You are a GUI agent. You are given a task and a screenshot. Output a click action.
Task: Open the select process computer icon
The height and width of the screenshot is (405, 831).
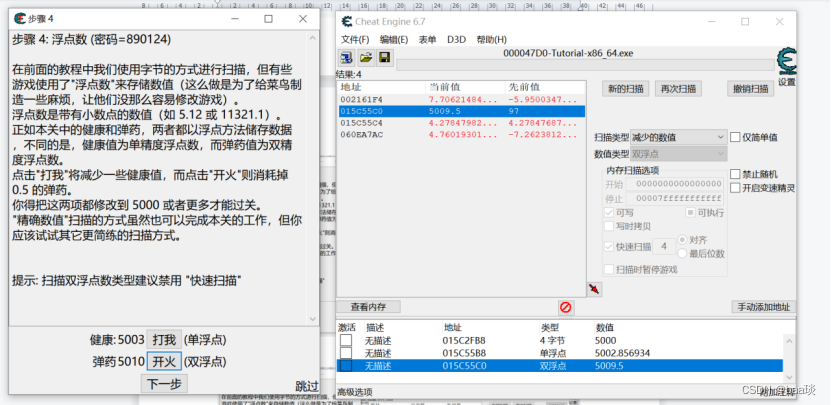tap(347, 58)
